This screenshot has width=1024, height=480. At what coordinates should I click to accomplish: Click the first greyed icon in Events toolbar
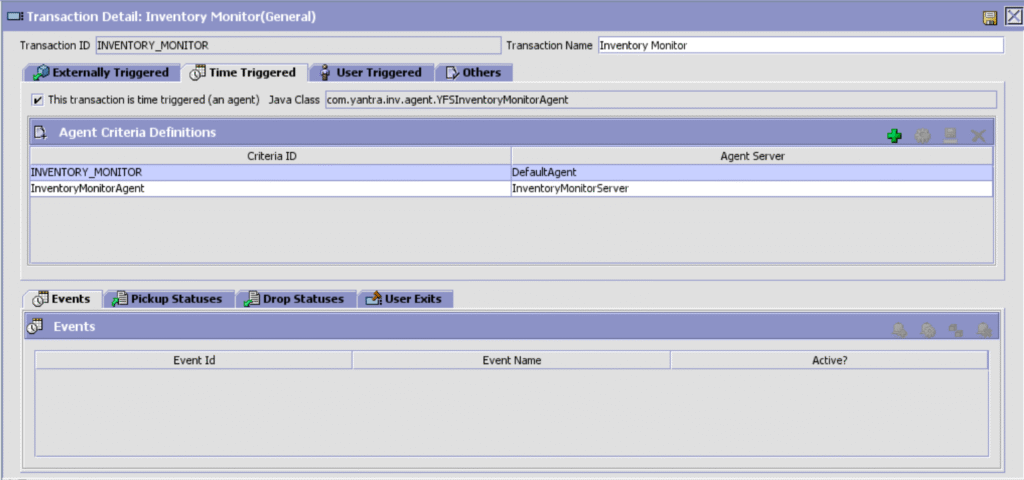(x=900, y=329)
